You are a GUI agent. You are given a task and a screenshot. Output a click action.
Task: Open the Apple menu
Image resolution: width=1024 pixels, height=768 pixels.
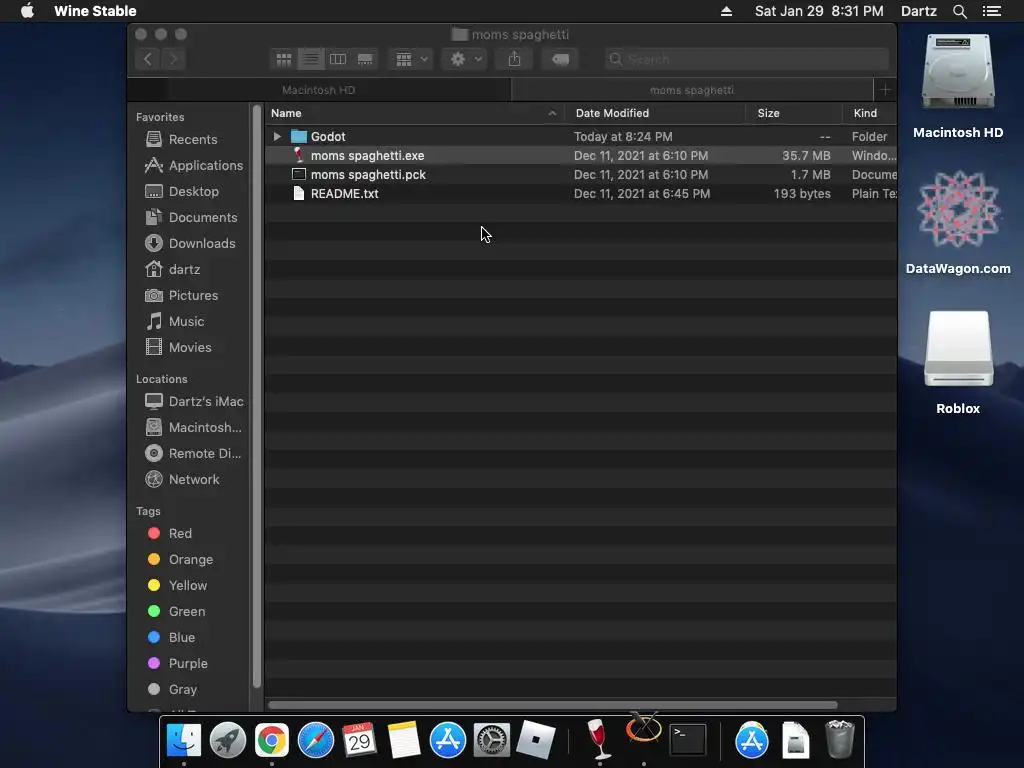tap(27, 11)
